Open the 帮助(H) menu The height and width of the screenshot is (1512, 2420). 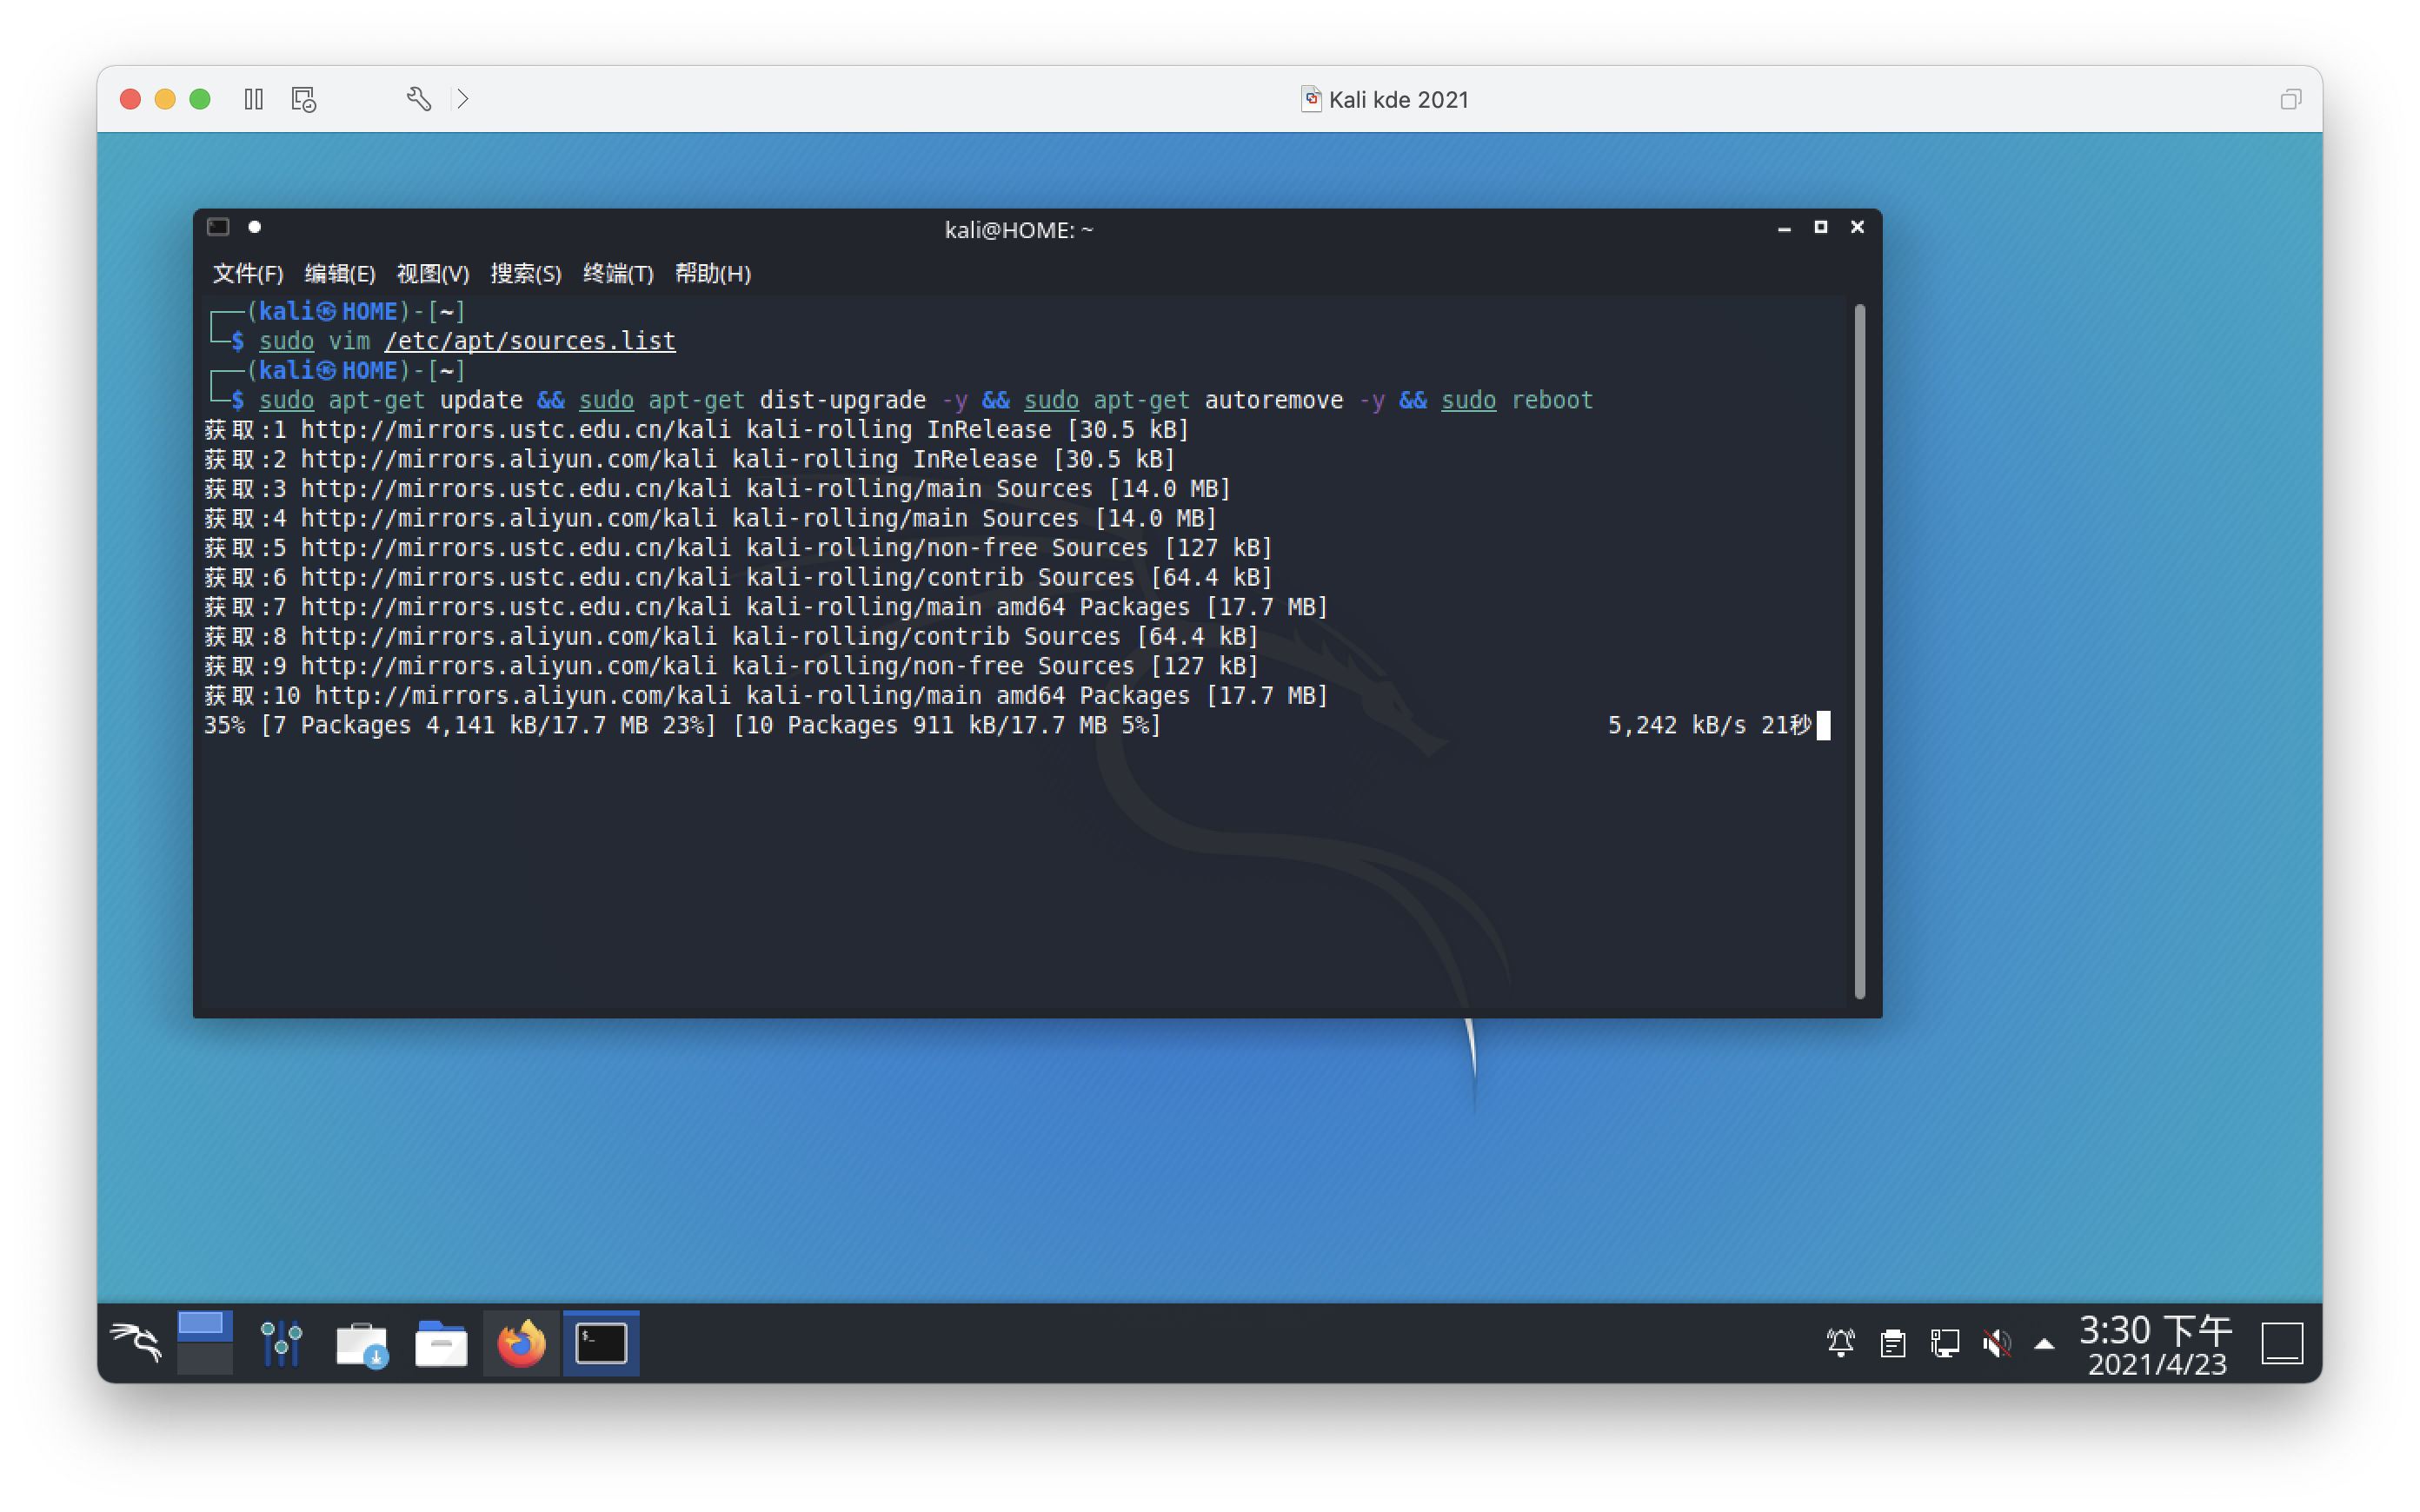pyautogui.click(x=712, y=273)
